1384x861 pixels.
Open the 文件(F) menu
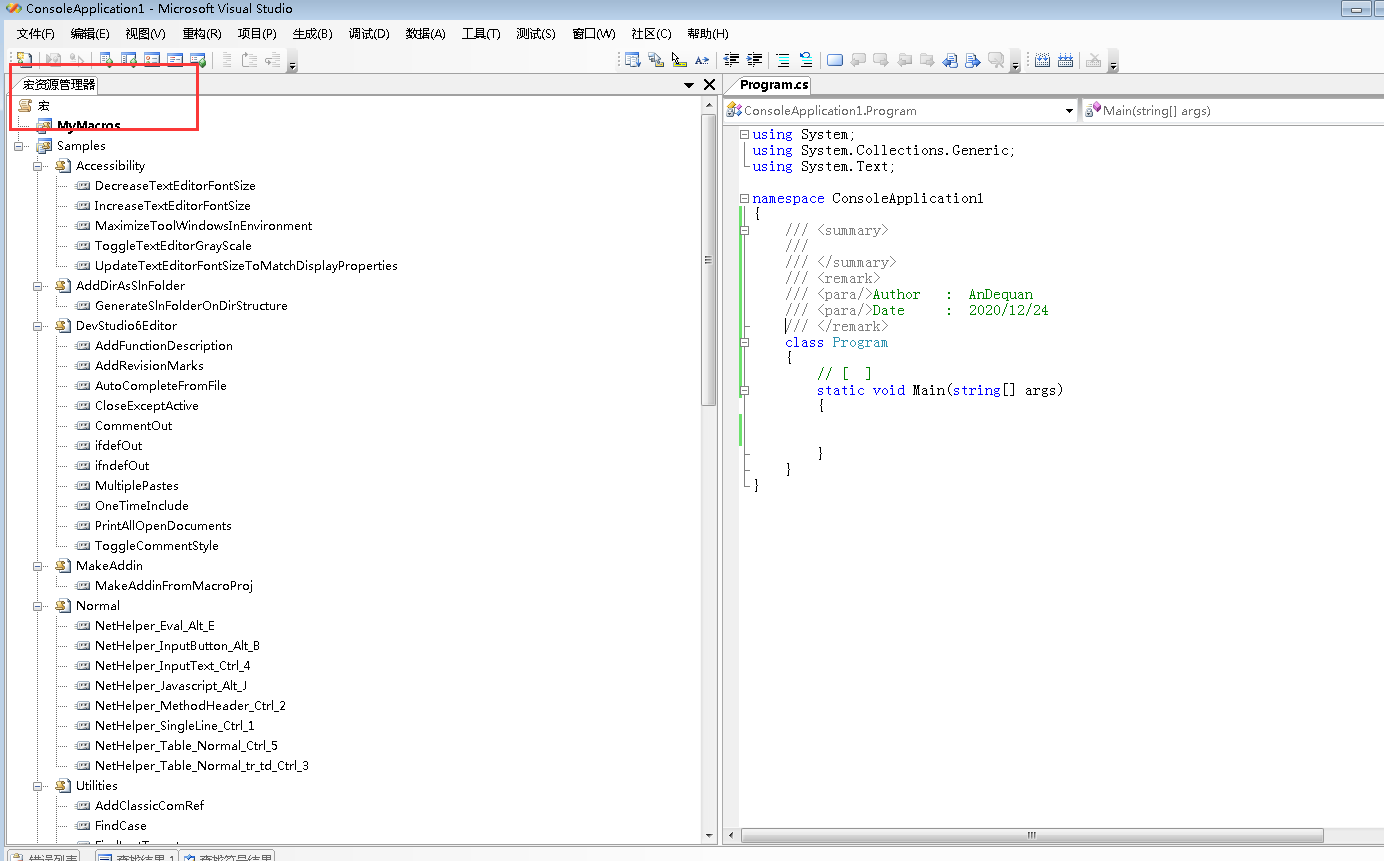pyautogui.click(x=35, y=33)
